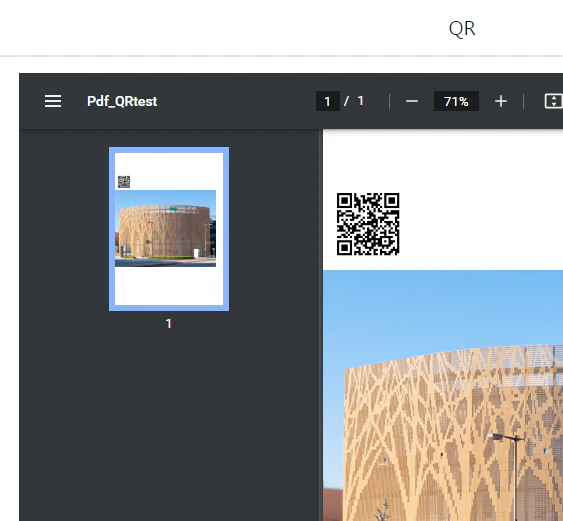563x521 pixels.
Task: Click the Pdf_QRtest document title
Action: tap(122, 101)
